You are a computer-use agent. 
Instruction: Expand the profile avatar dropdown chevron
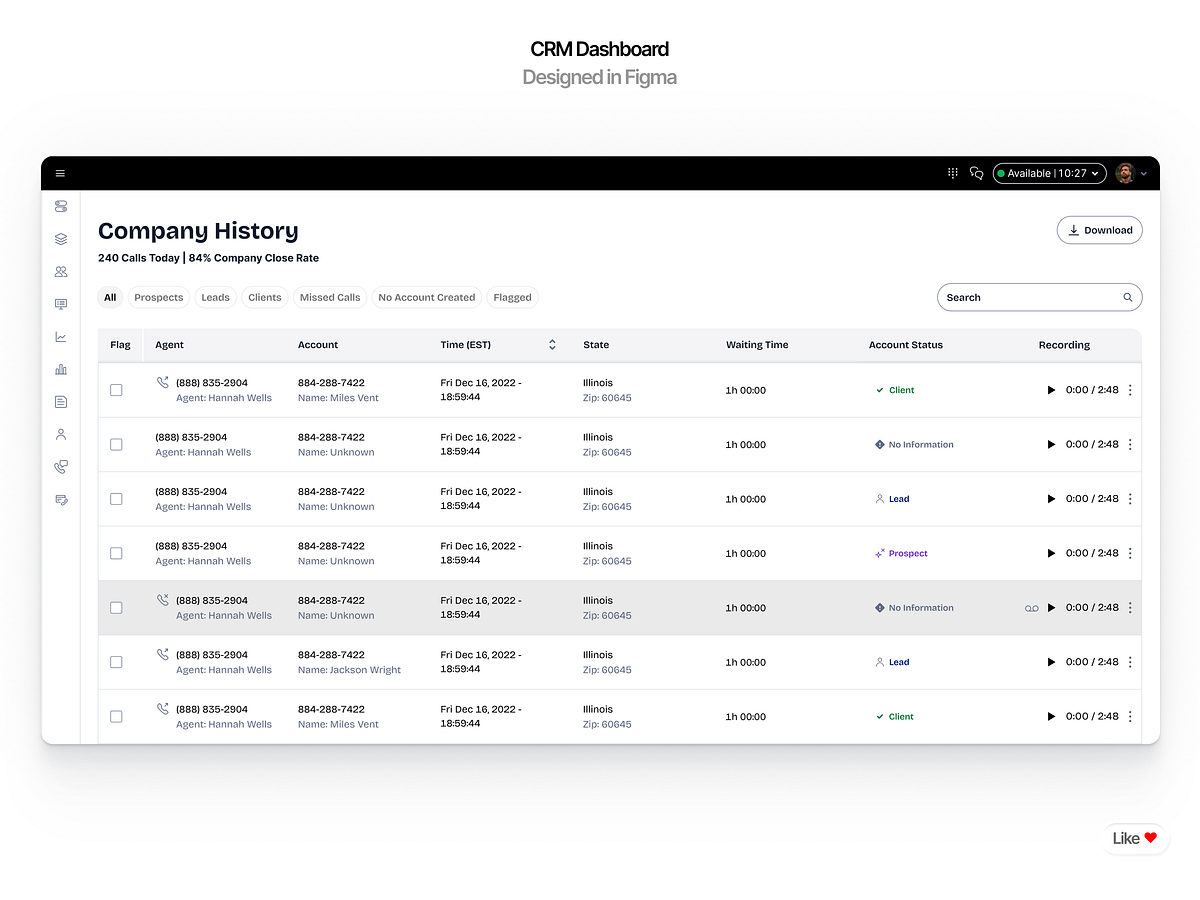pyautogui.click(x=1143, y=173)
